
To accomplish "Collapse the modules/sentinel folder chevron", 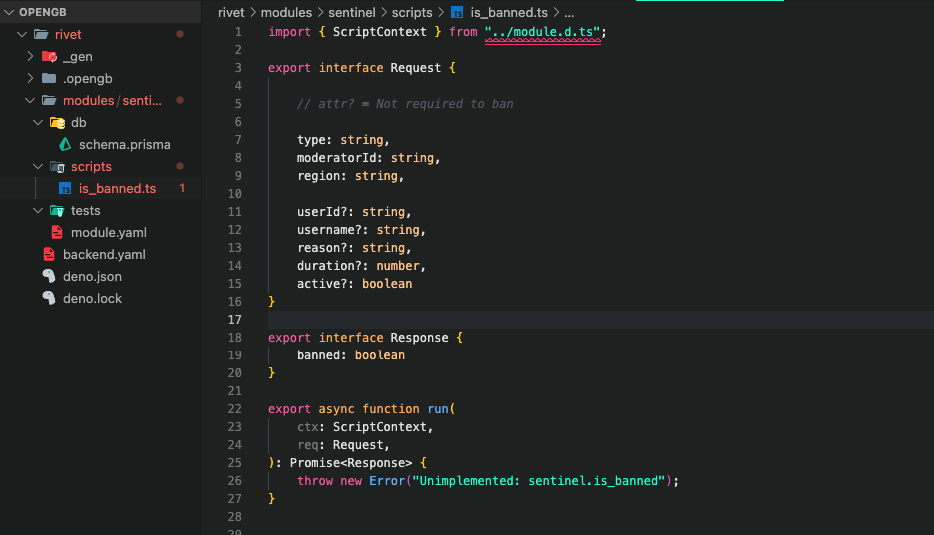I will [31, 101].
